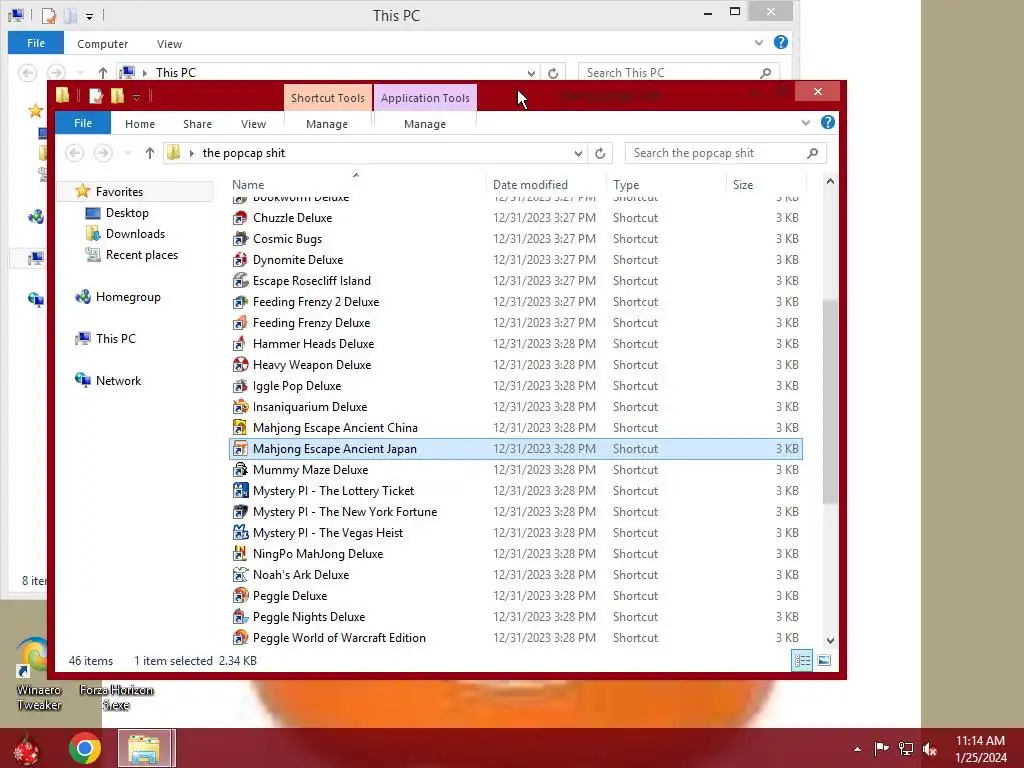Open the network tray icon
The image size is (1024, 768).
point(906,749)
